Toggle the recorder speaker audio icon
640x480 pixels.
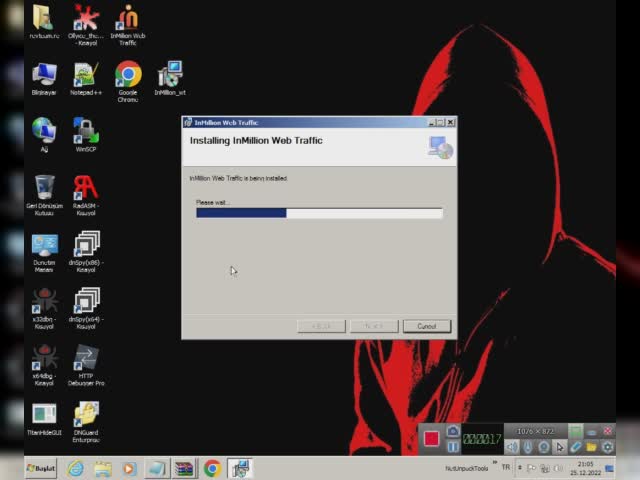point(512,447)
